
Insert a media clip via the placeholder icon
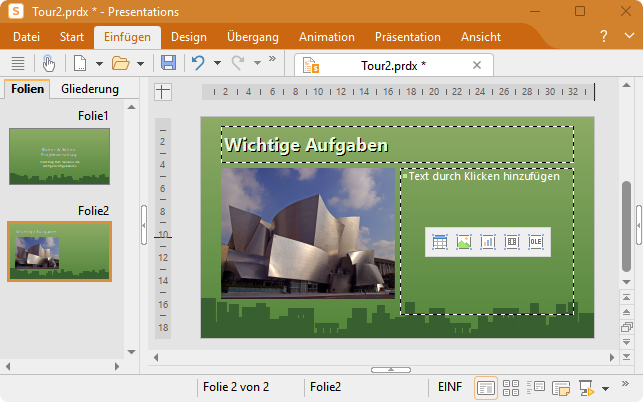(512, 241)
